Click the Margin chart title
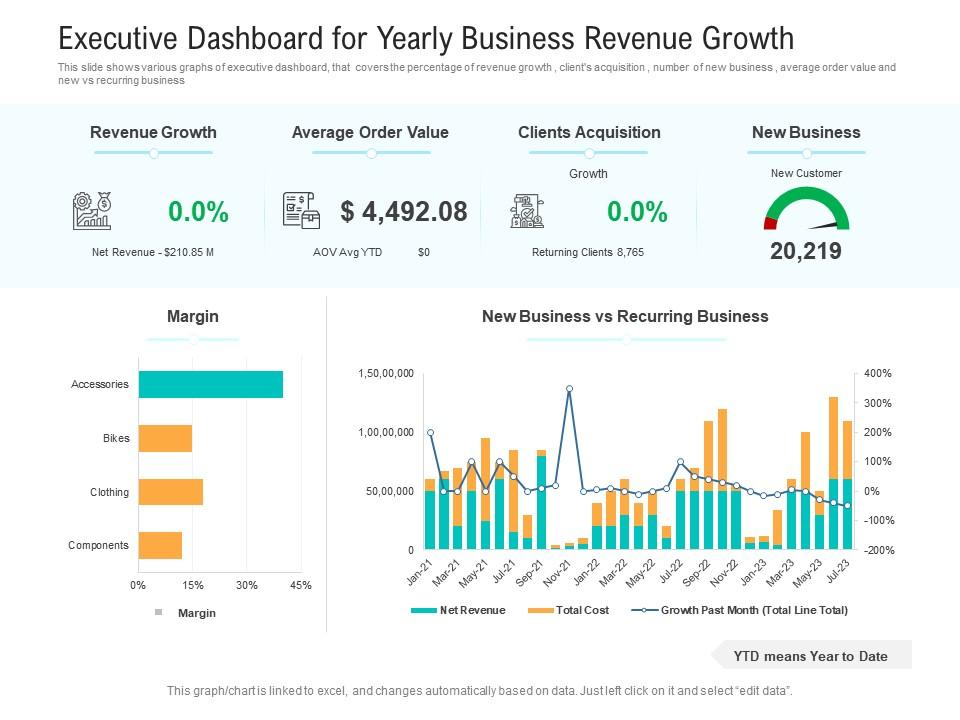This screenshot has height=720, width=960. 193,317
